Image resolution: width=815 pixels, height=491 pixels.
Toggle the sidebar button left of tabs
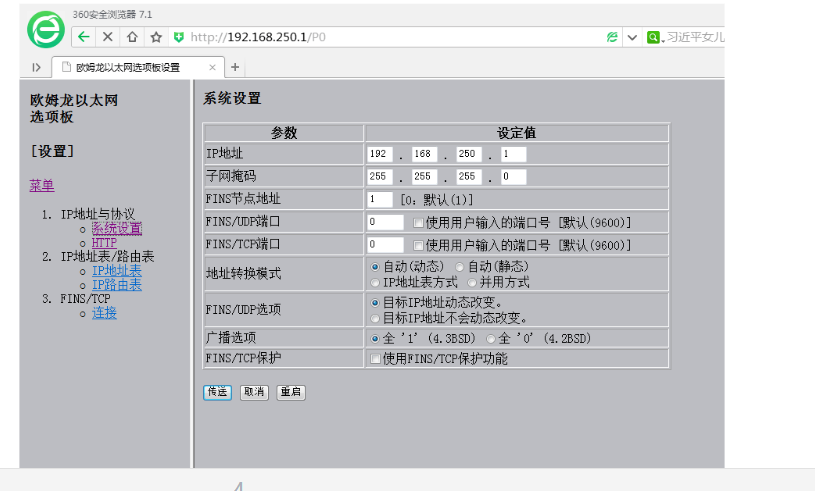36,67
